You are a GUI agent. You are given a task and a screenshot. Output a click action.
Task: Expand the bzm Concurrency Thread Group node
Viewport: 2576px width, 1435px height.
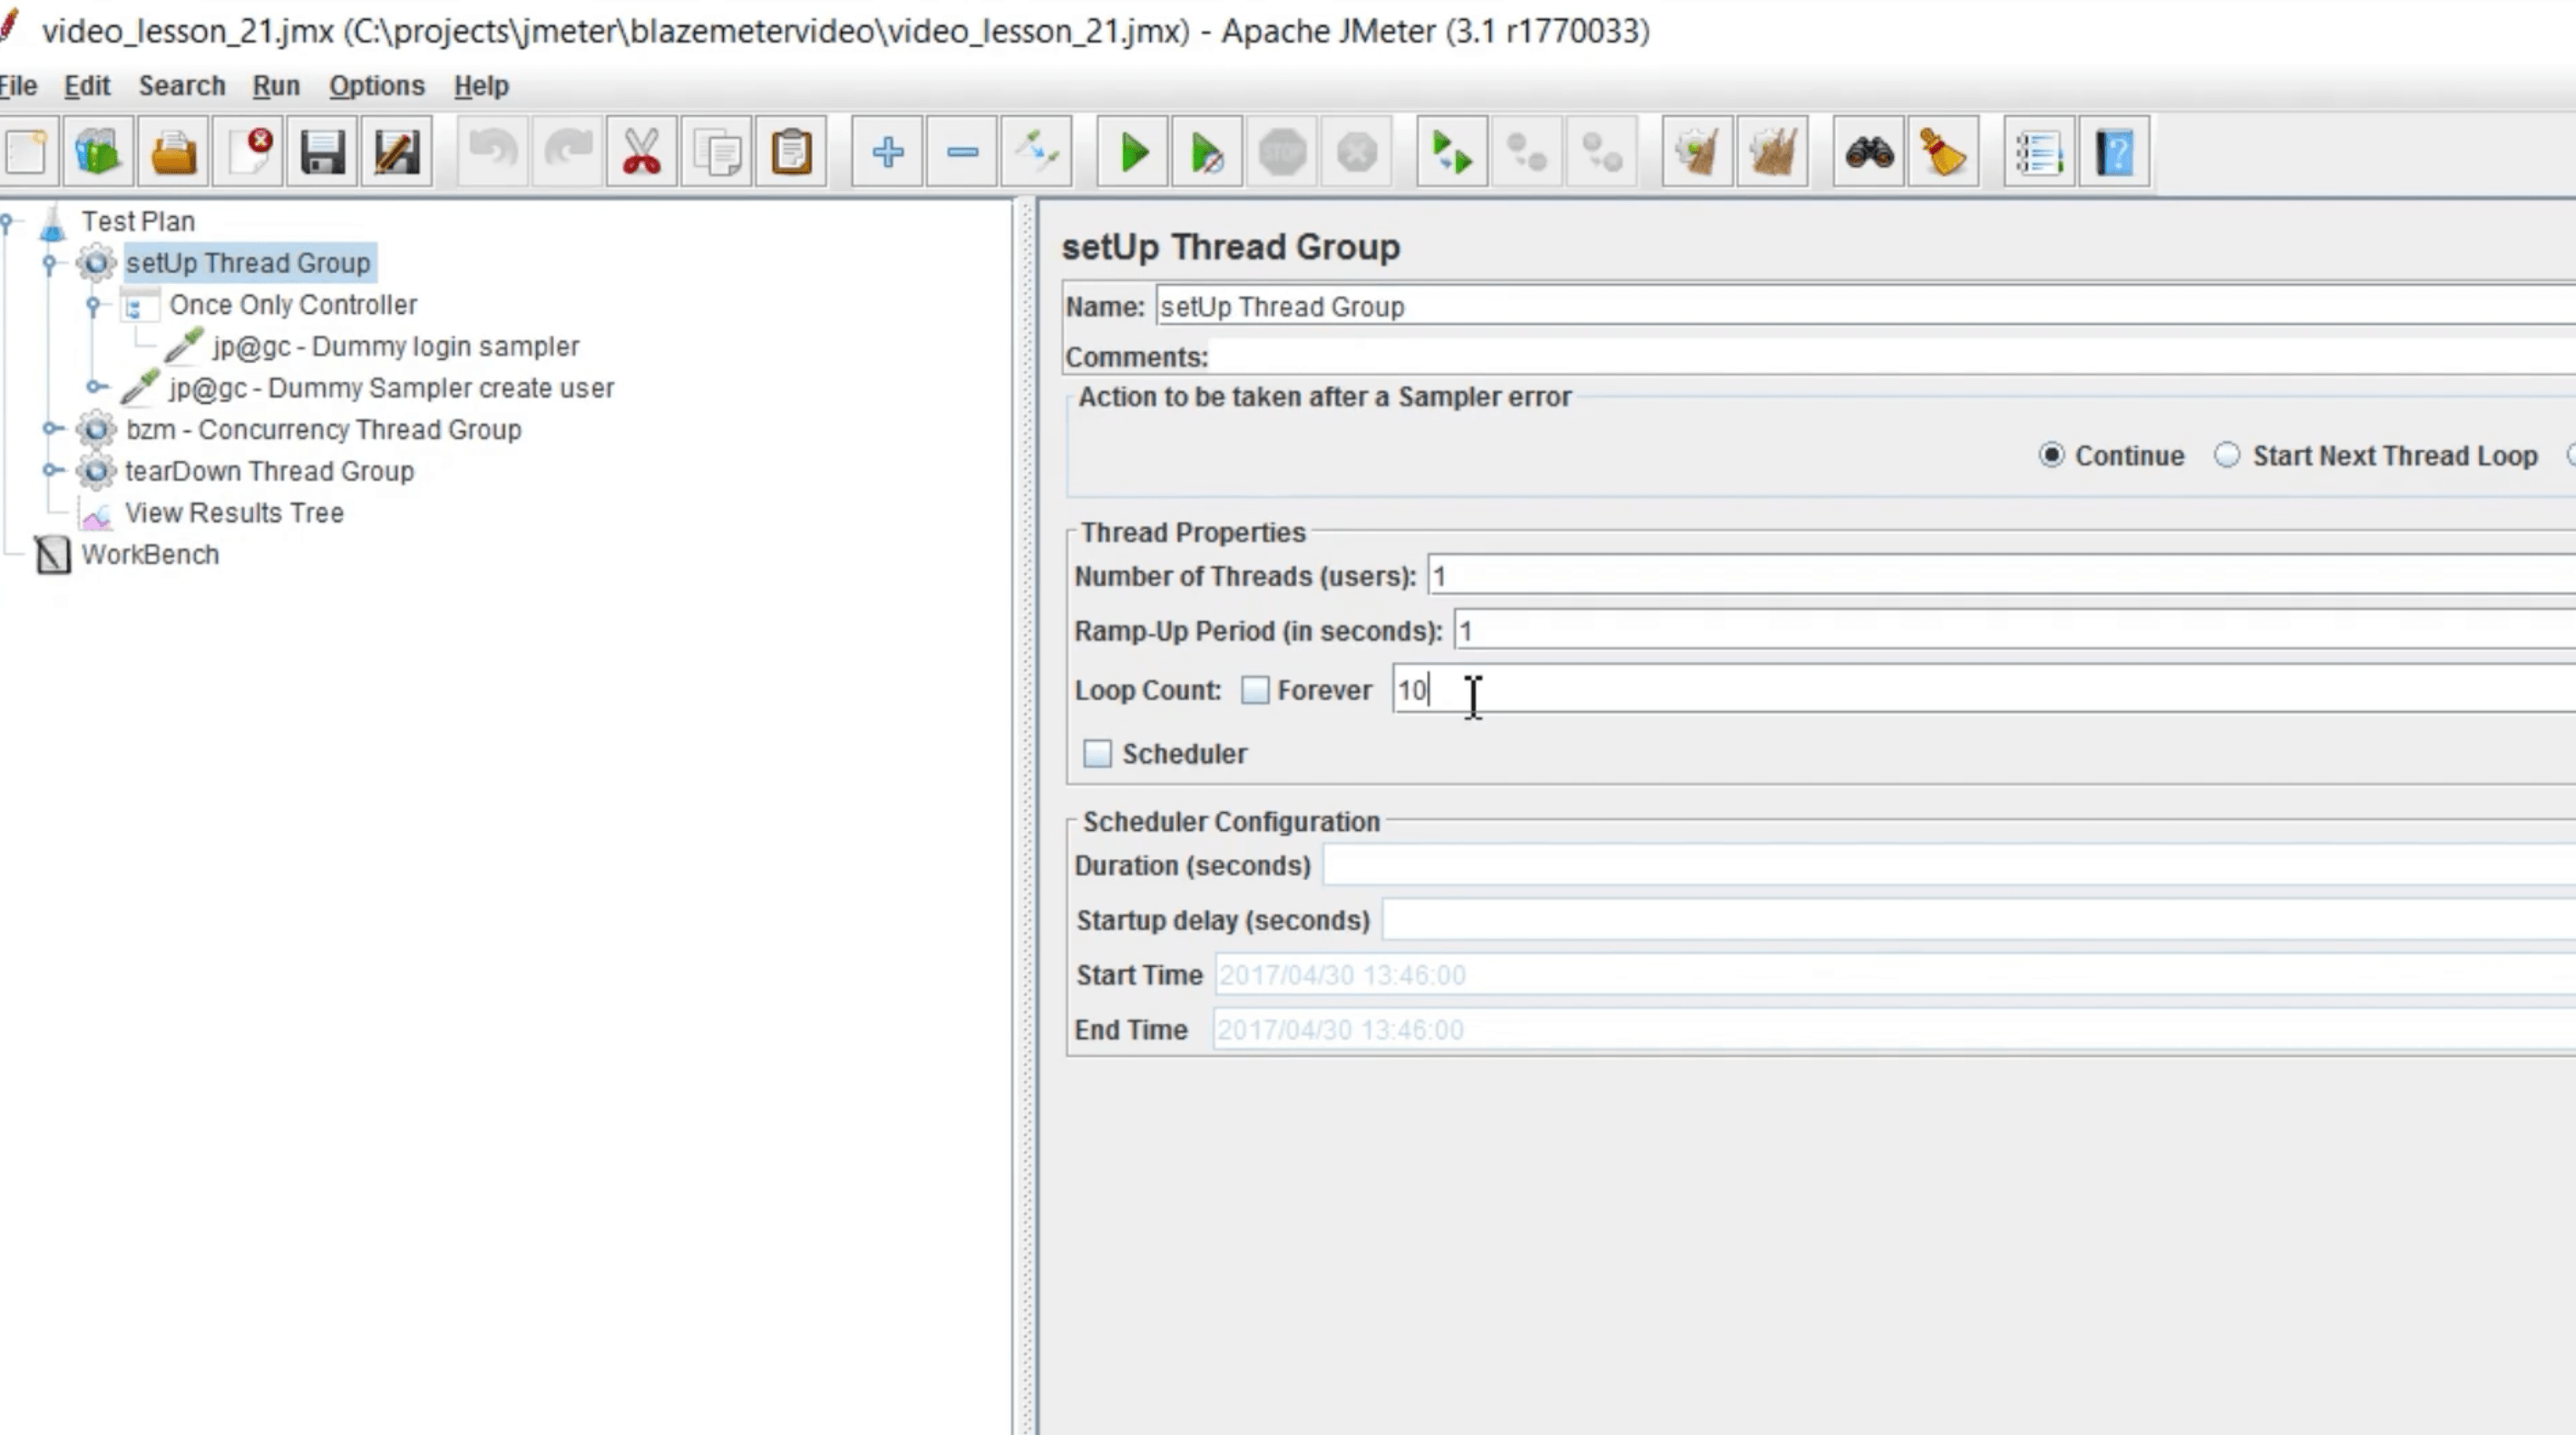coord(50,429)
